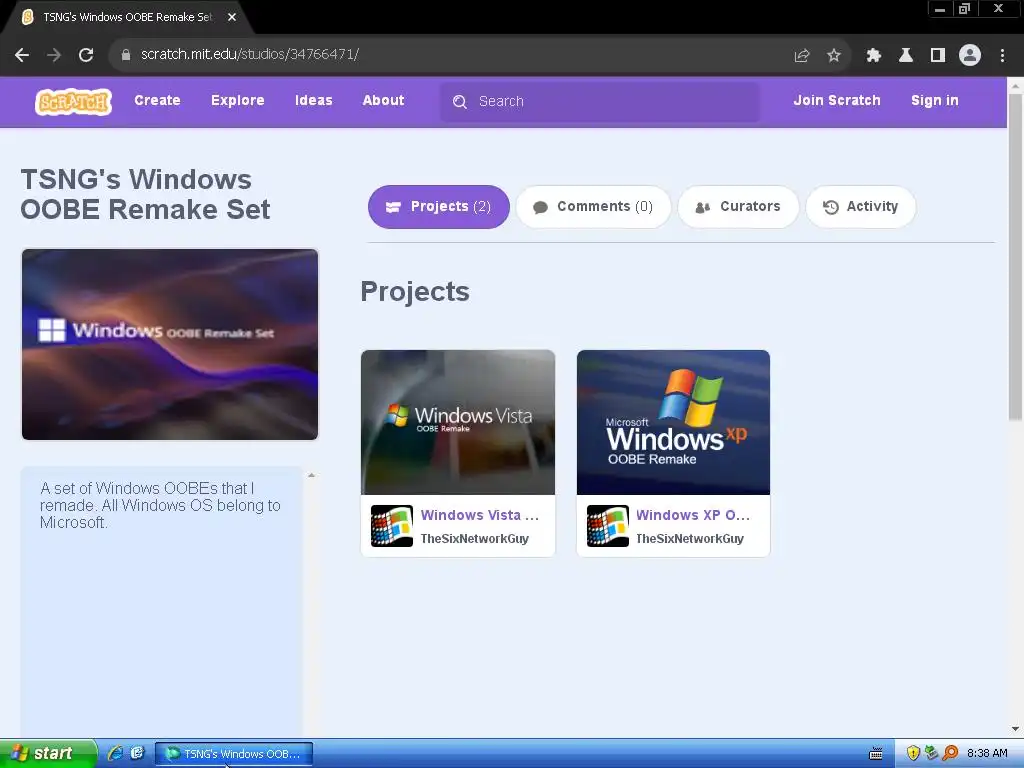The height and width of the screenshot is (768, 1024).
Task: Click the Chrome Labs flask icon
Action: (x=906, y=56)
